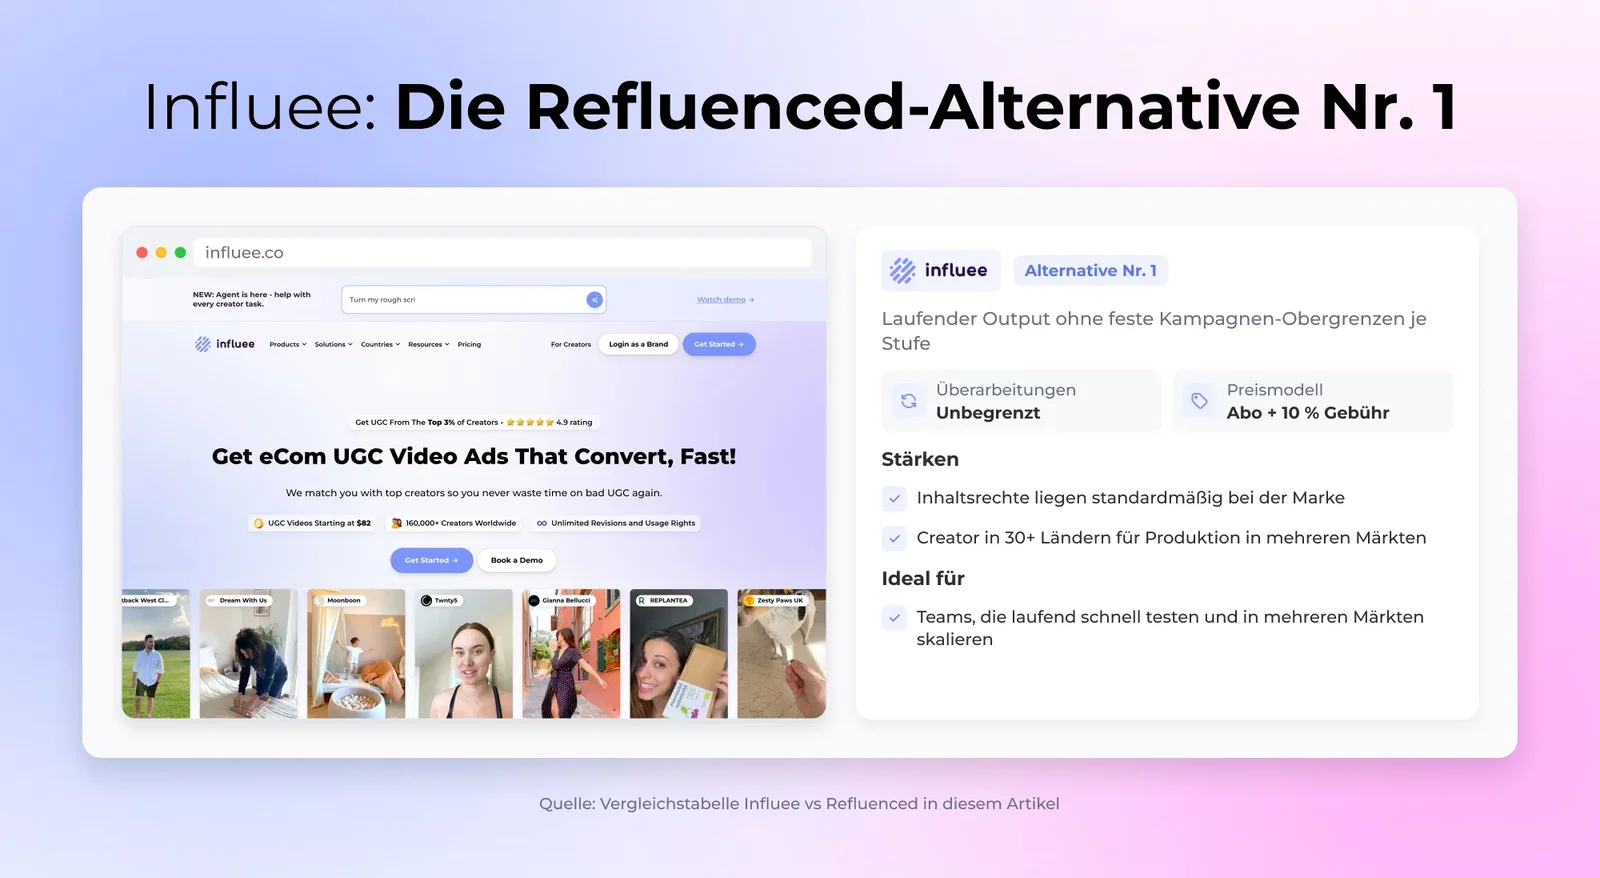
Task: Click the check icon next to Creator in 30+ Ländern
Action: [894, 538]
